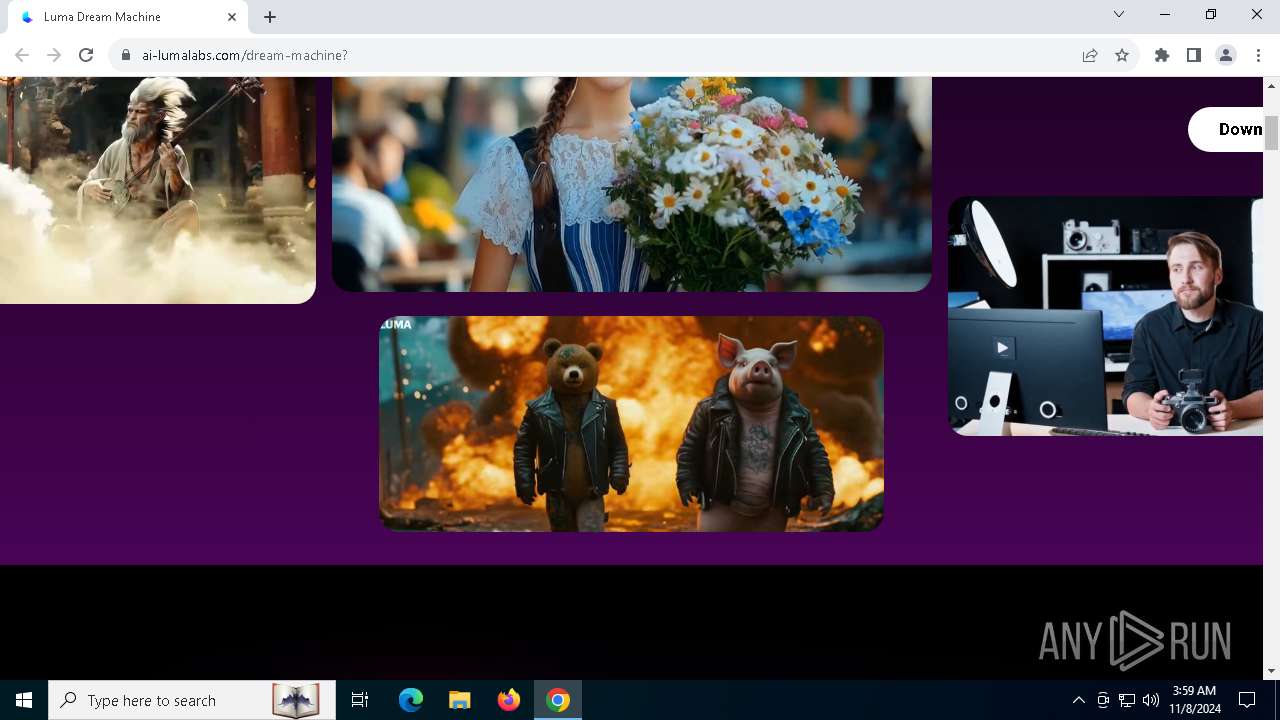Click the taskbar search box
This screenshot has width=1280, height=720.
point(191,700)
